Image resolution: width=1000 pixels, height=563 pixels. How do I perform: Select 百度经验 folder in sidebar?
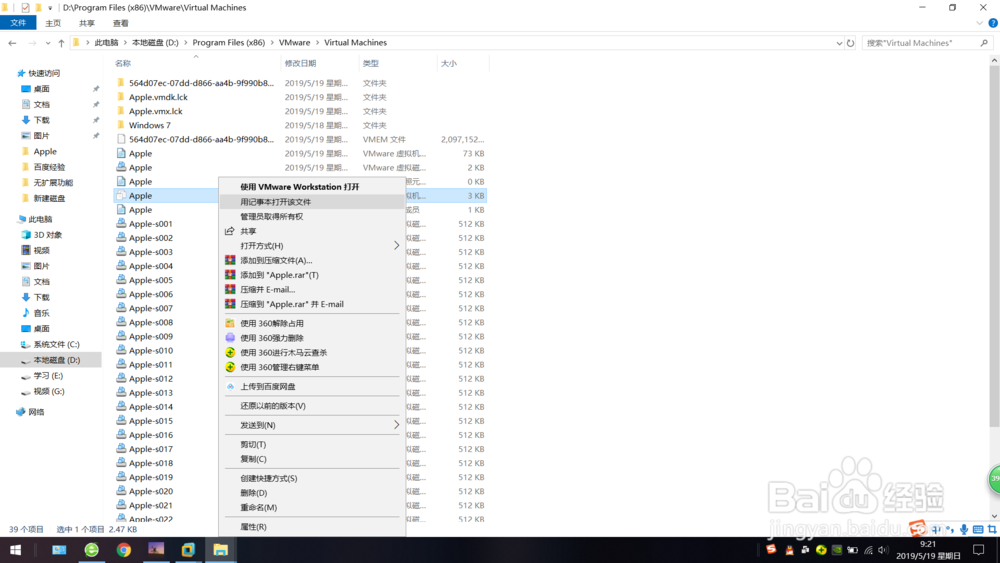[x=49, y=167]
